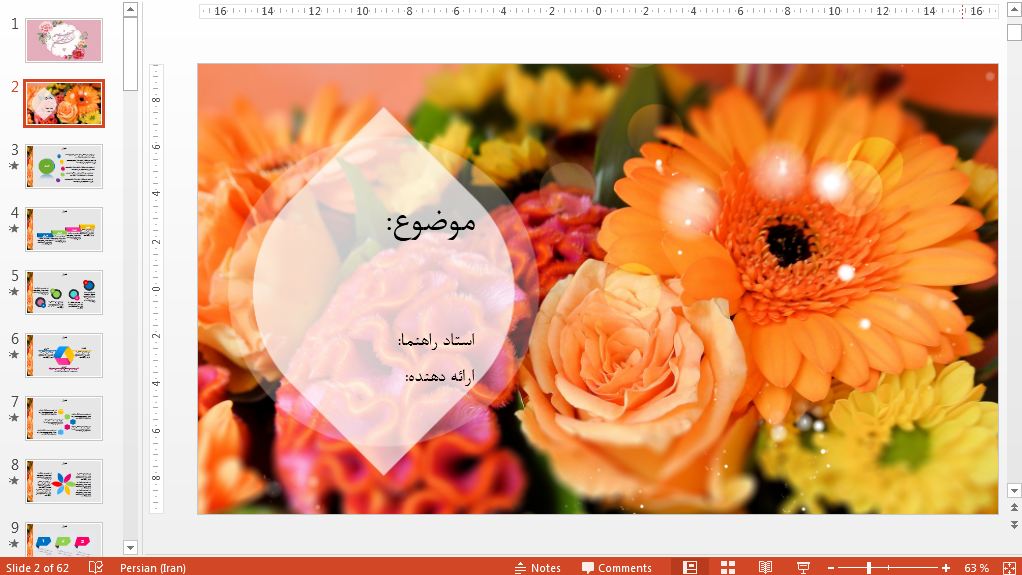Select slide 1 thumbnail

64,40
